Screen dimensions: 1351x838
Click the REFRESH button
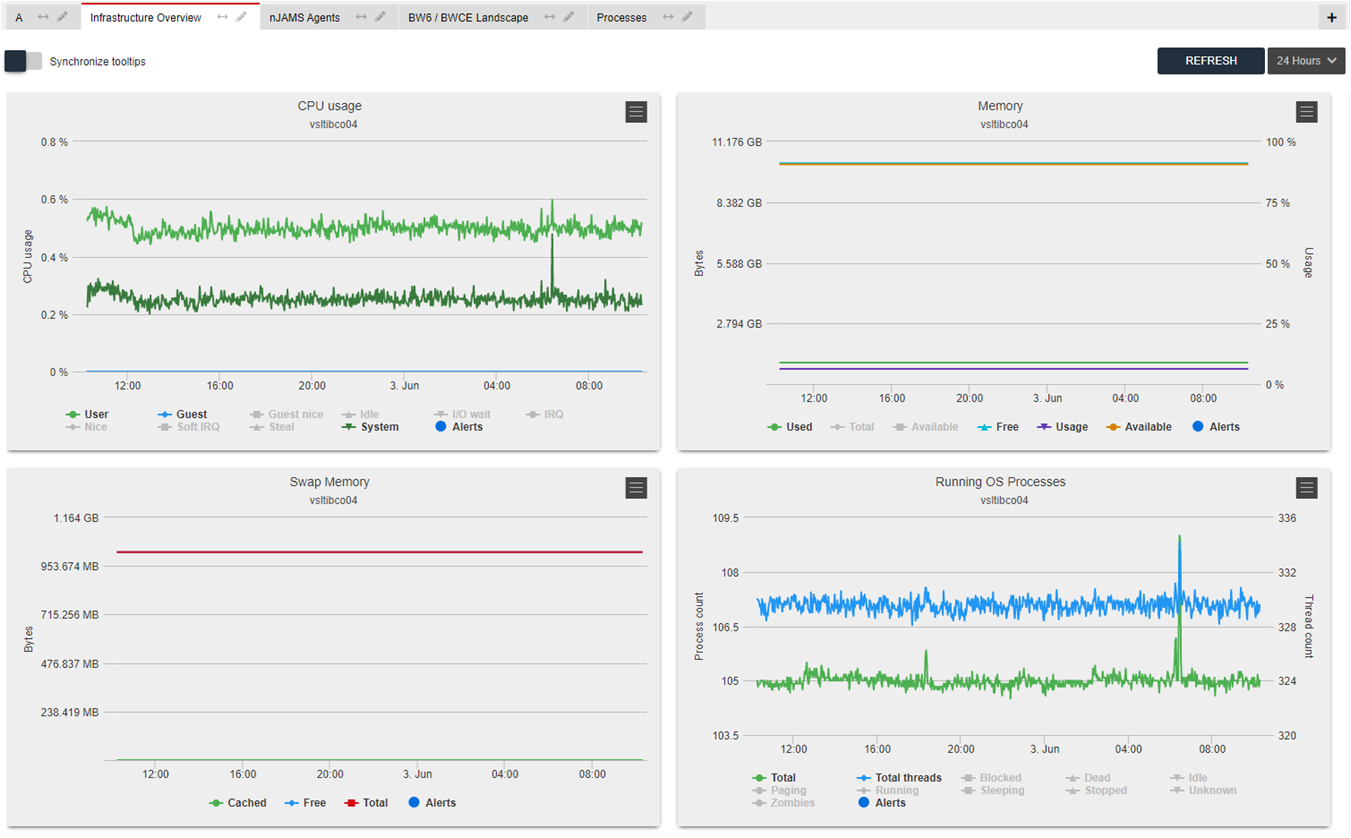point(1211,61)
